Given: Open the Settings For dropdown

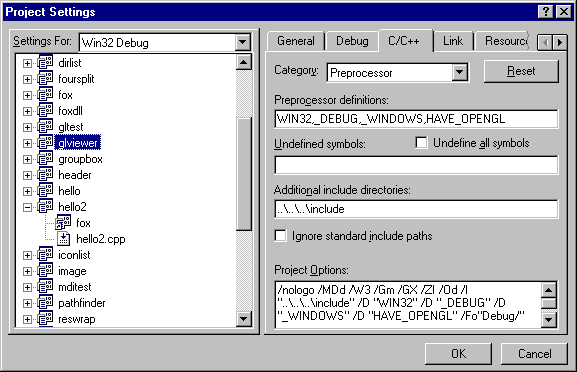Looking at the screenshot, I should [x=243, y=42].
